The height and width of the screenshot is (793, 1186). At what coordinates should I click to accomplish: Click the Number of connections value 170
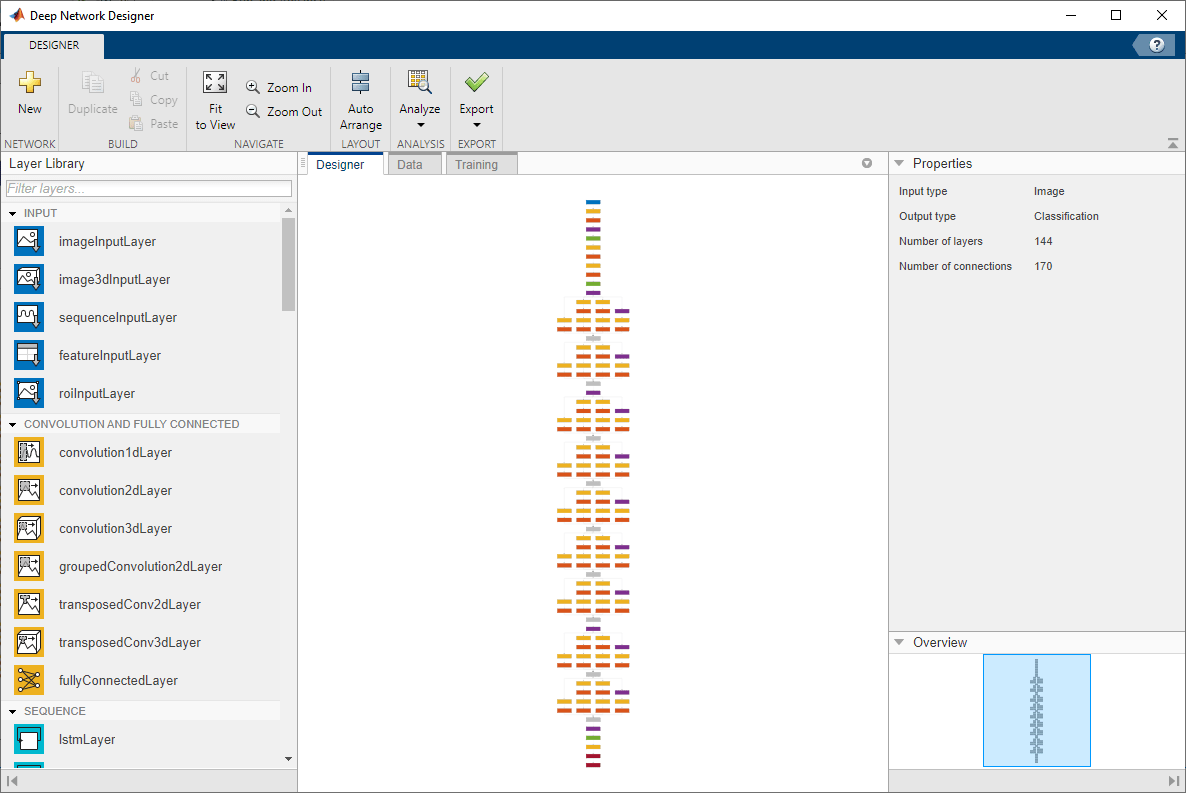click(x=1043, y=266)
